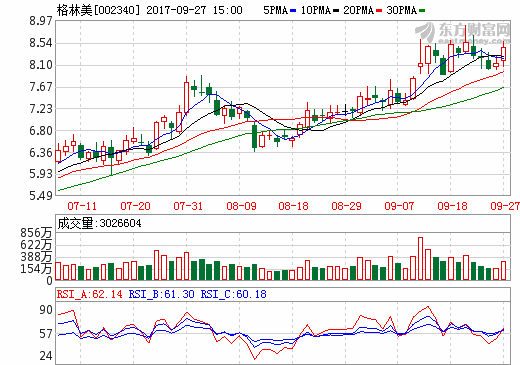Click the 10PMA legend label

(315, 10)
